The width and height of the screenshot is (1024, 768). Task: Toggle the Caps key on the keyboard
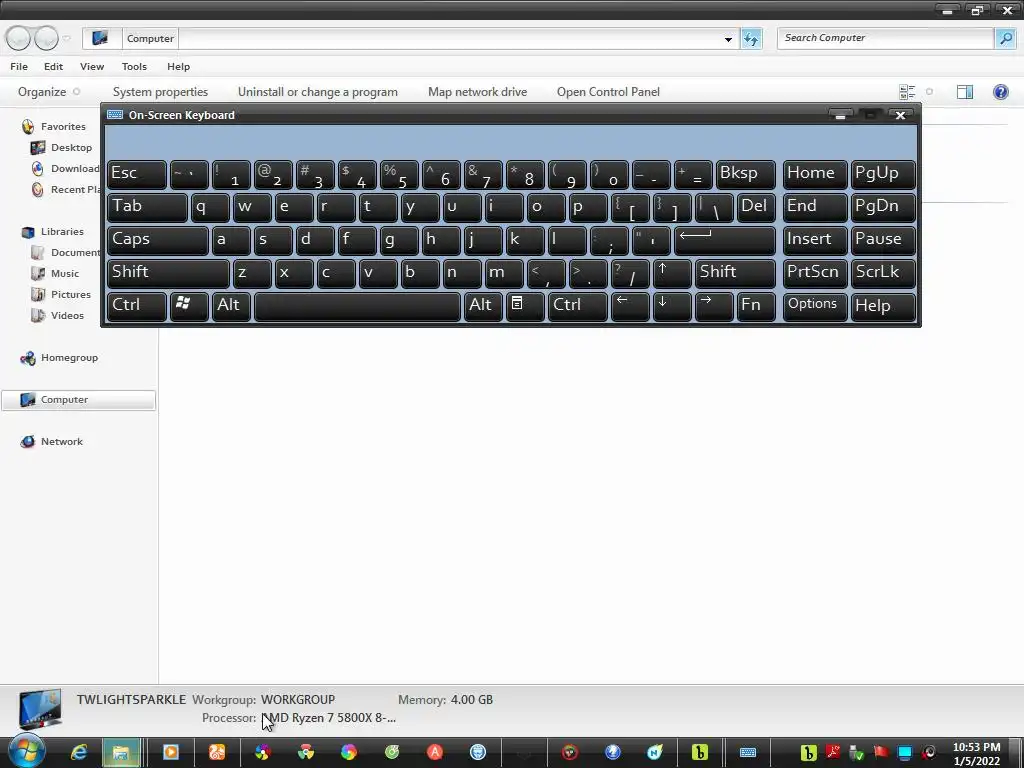[157, 240]
